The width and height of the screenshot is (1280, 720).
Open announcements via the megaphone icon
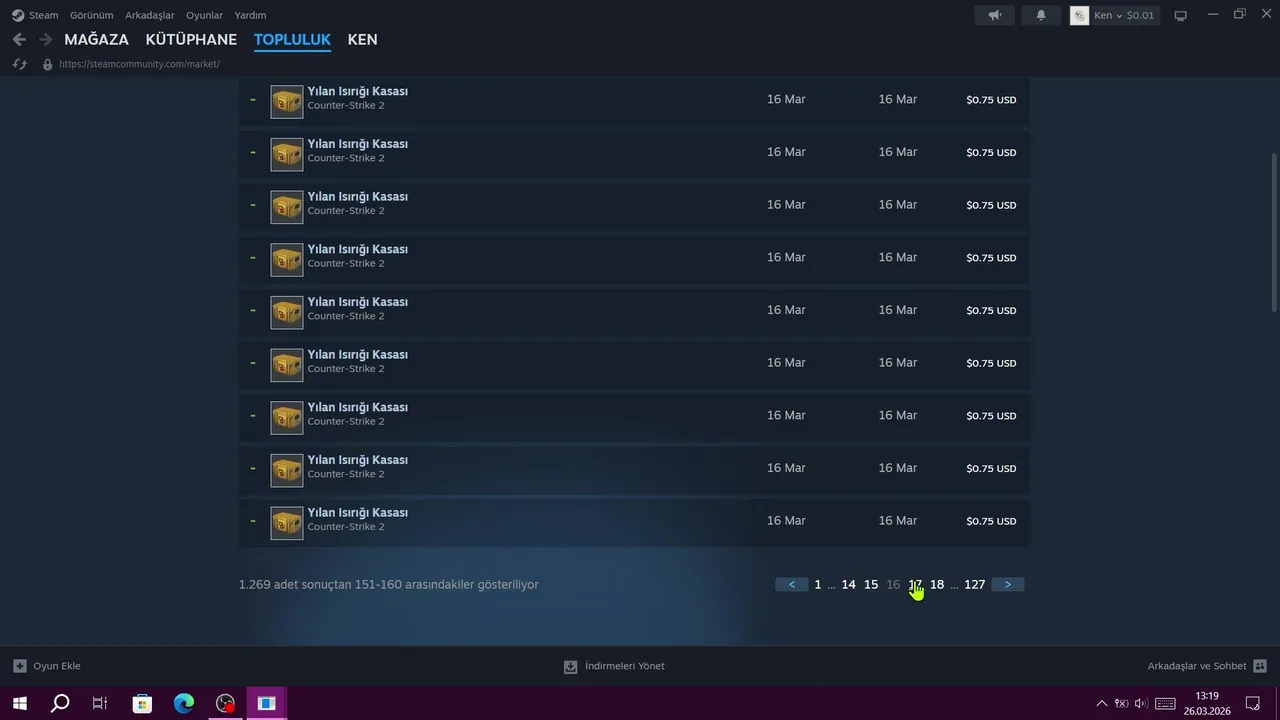[995, 15]
